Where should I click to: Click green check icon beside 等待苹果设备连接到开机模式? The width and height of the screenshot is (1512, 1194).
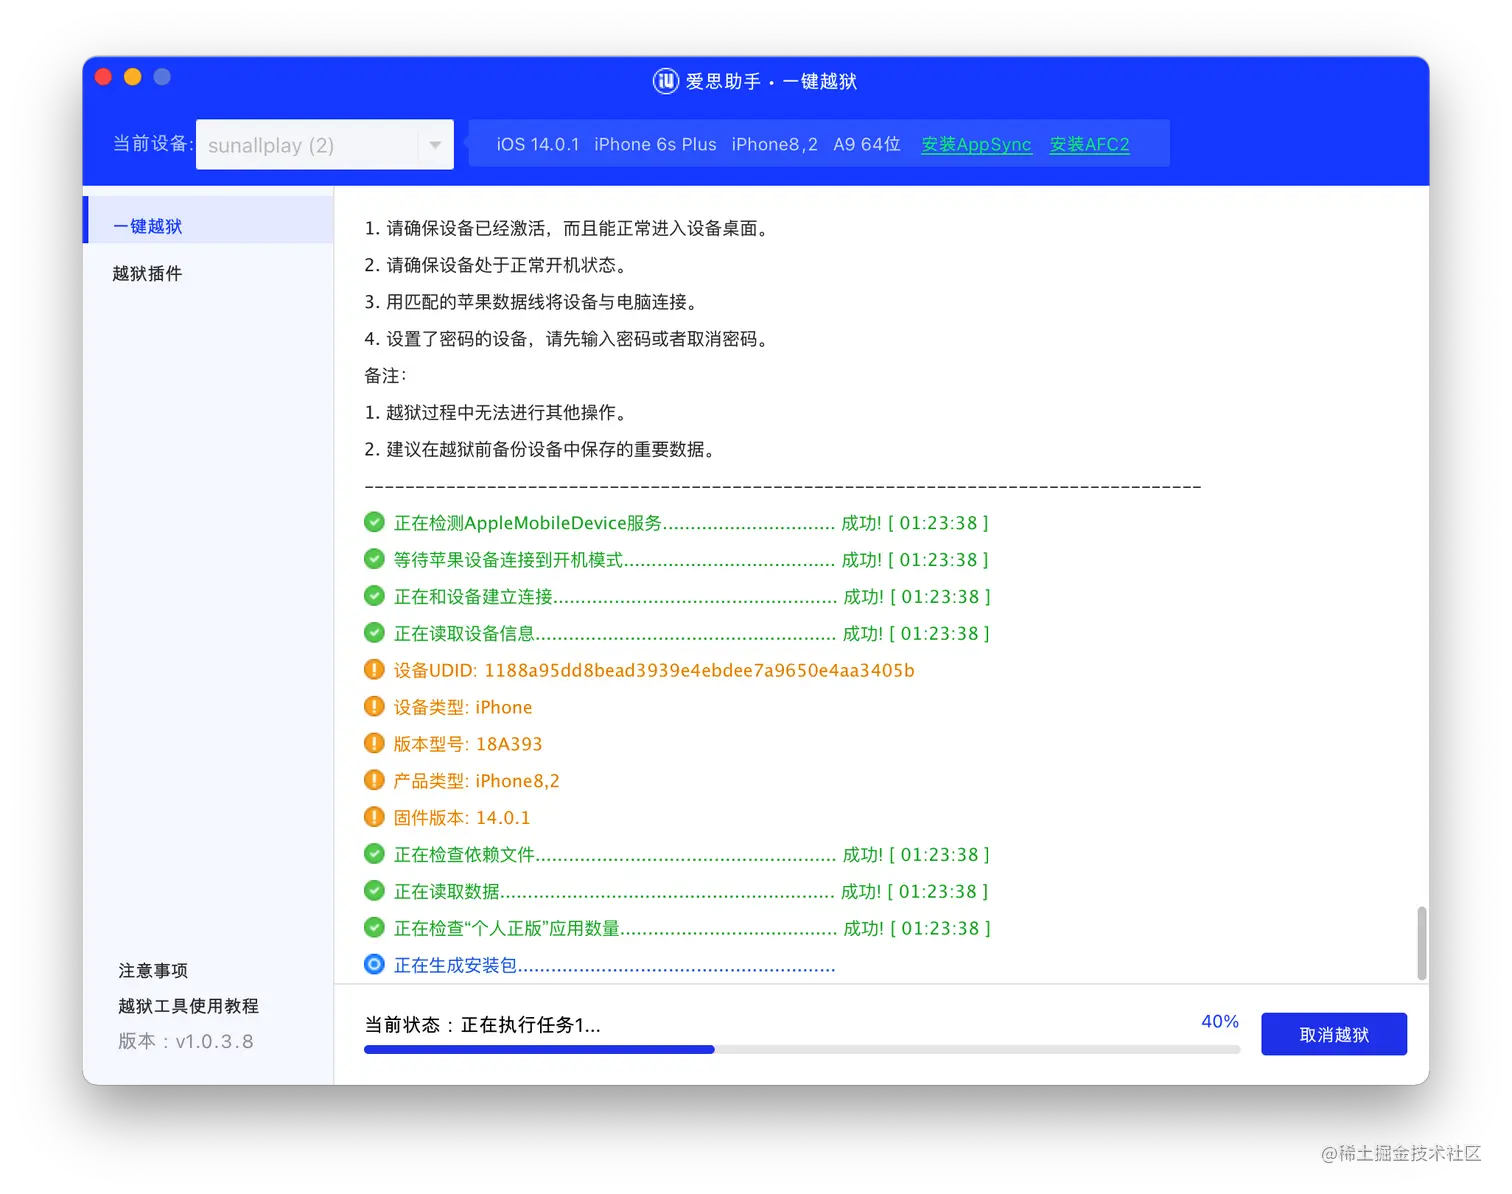(374, 559)
